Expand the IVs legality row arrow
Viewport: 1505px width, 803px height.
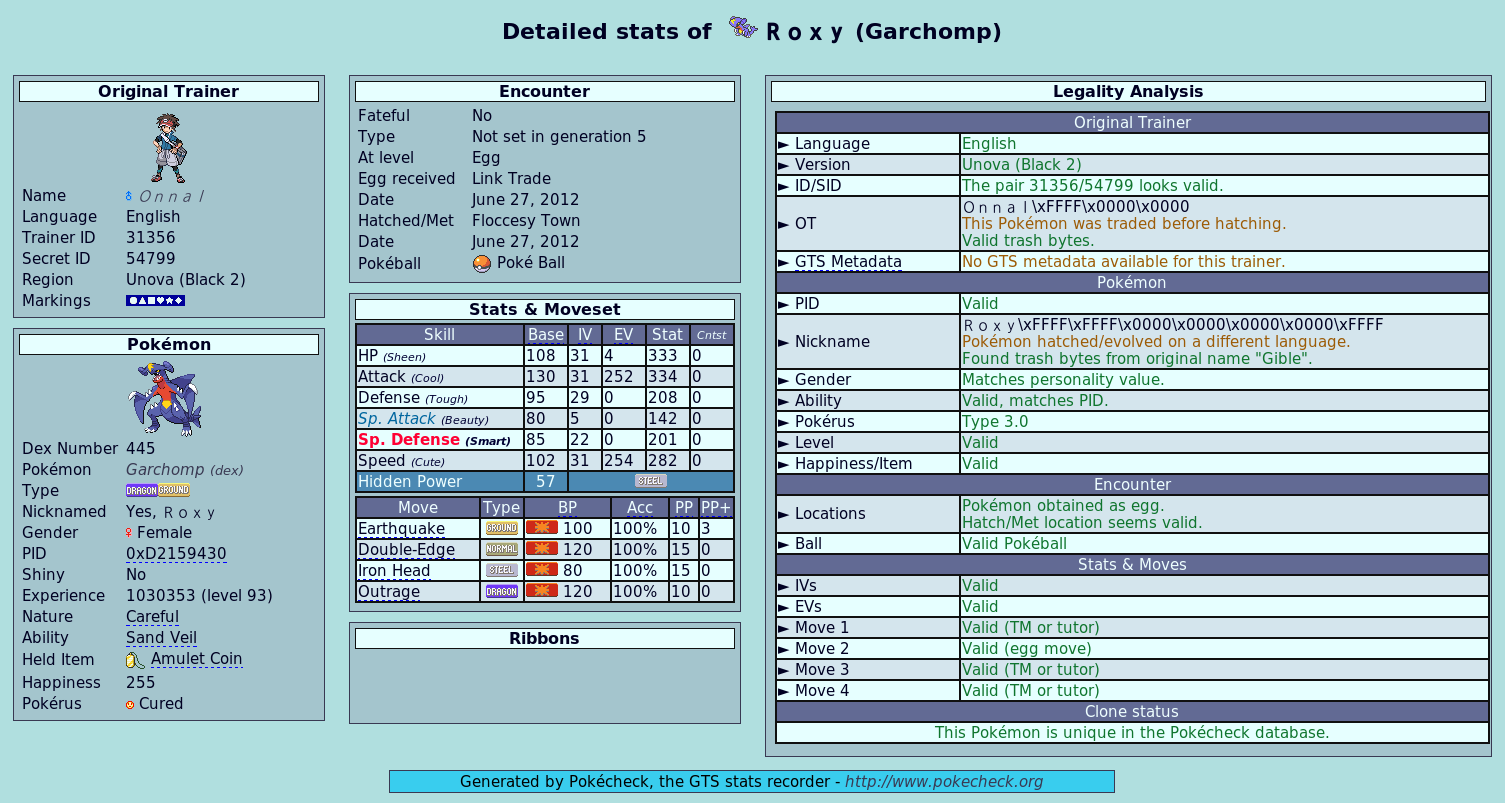(784, 586)
